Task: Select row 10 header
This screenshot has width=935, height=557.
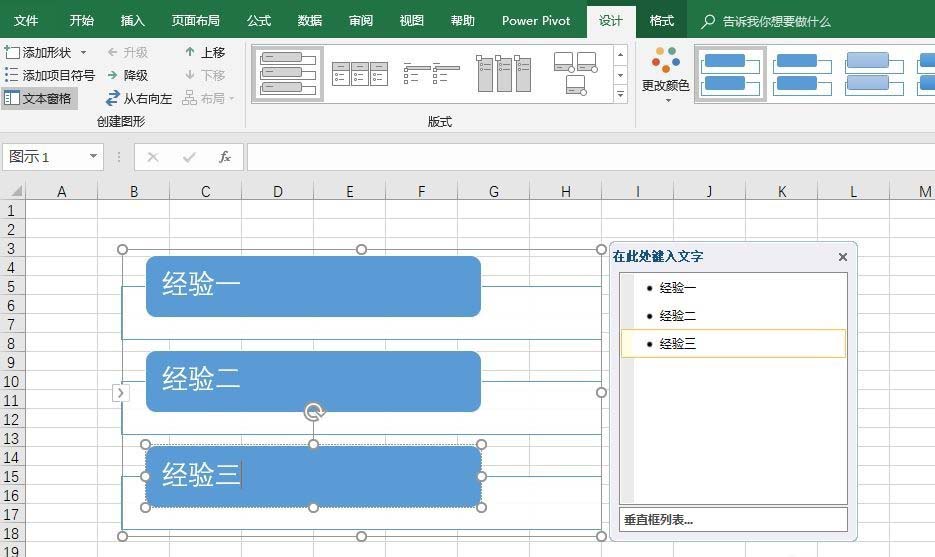Action: click(x=11, y=382)
